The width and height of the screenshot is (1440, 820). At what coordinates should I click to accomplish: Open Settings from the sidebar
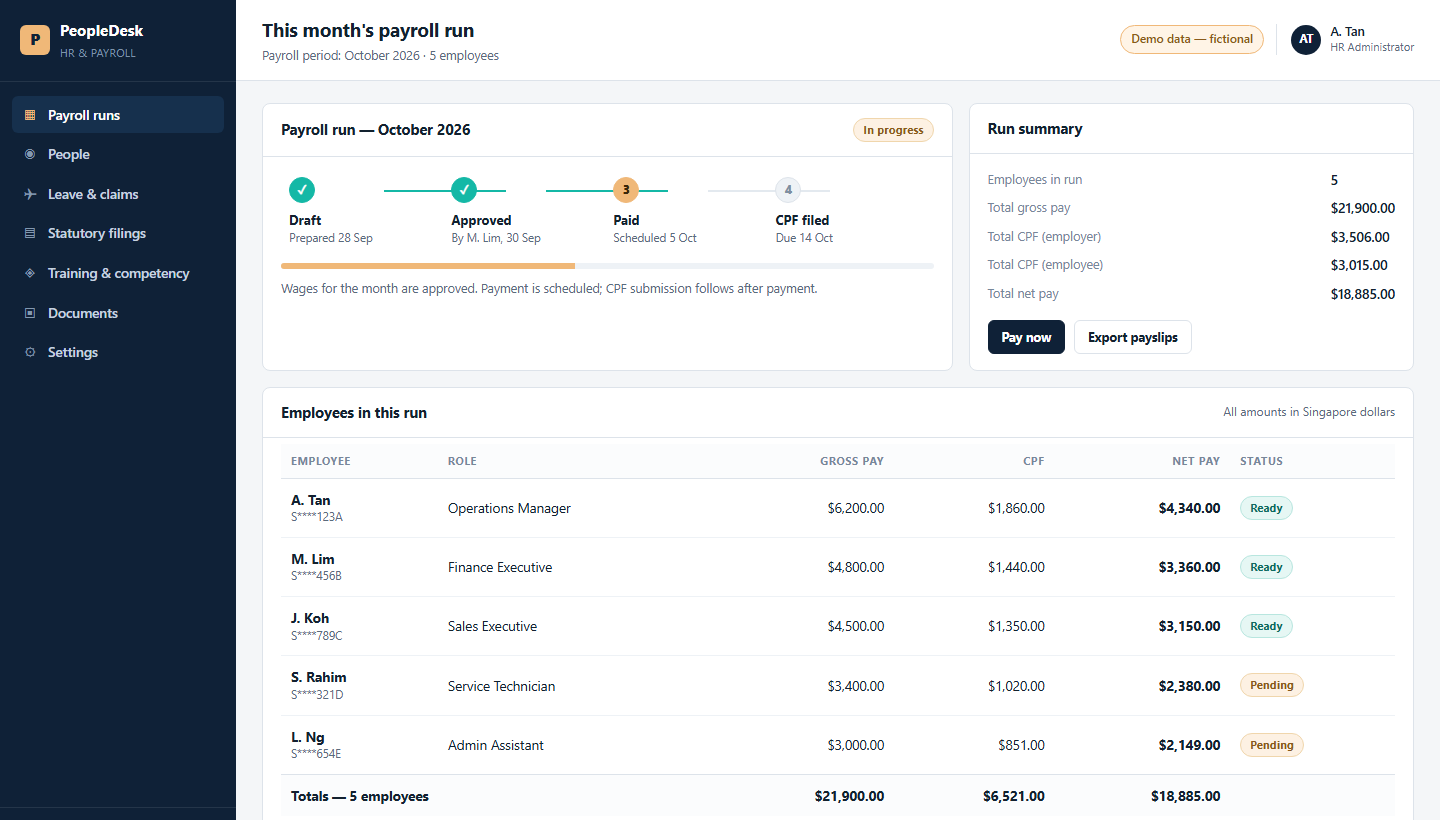118,352
